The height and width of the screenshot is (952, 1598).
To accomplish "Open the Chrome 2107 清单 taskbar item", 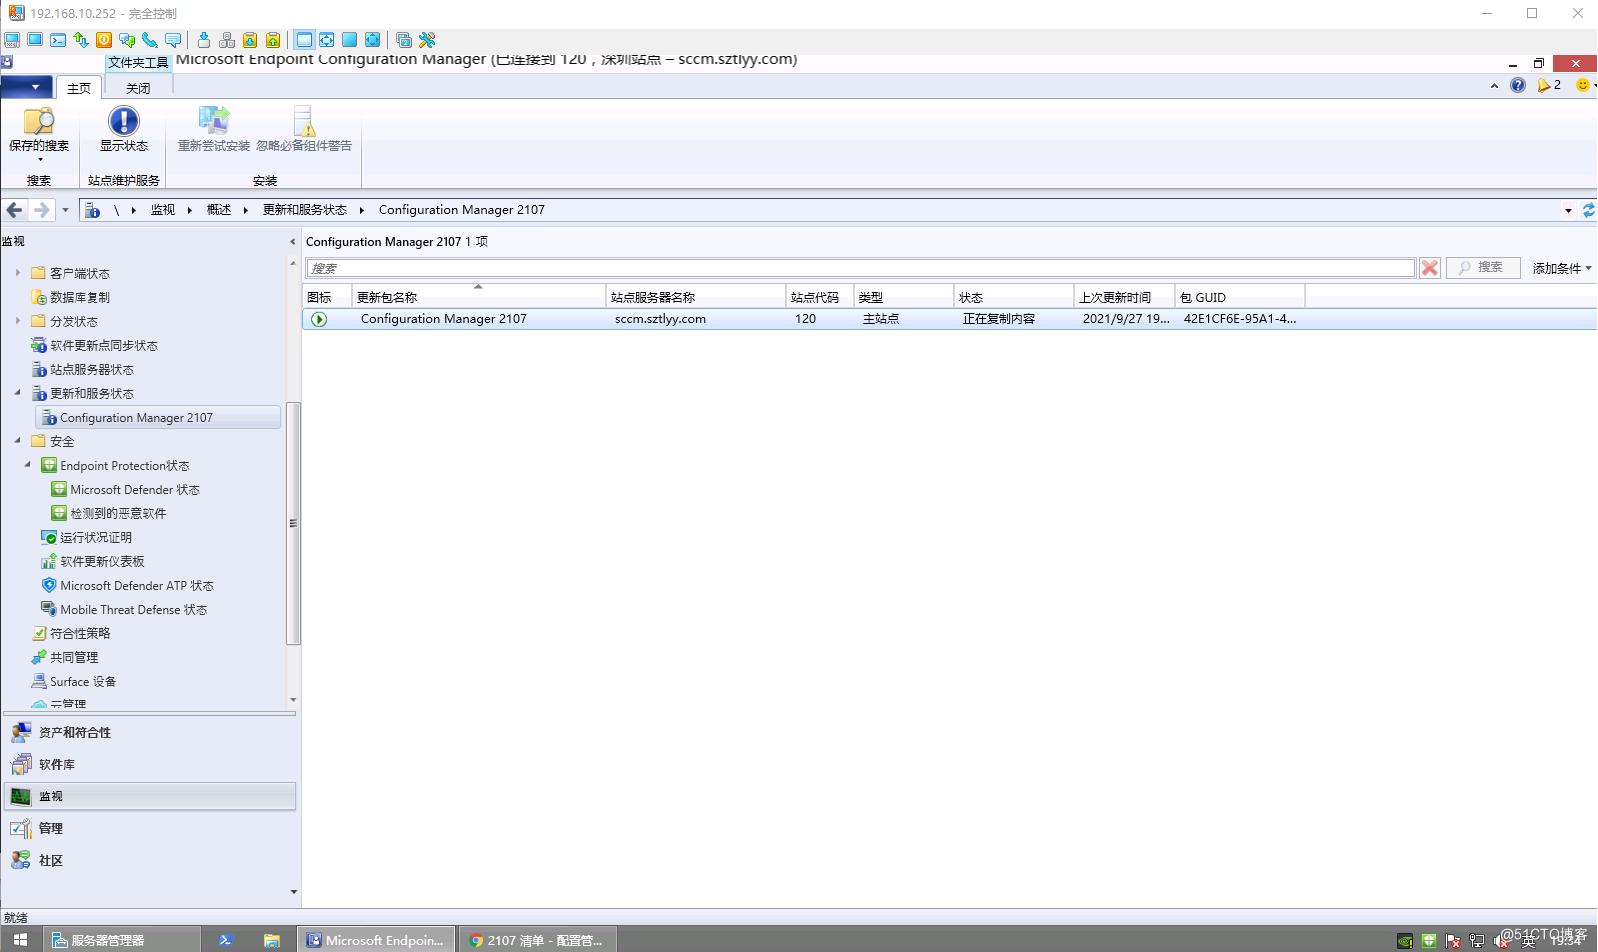I will click(536, 940).
